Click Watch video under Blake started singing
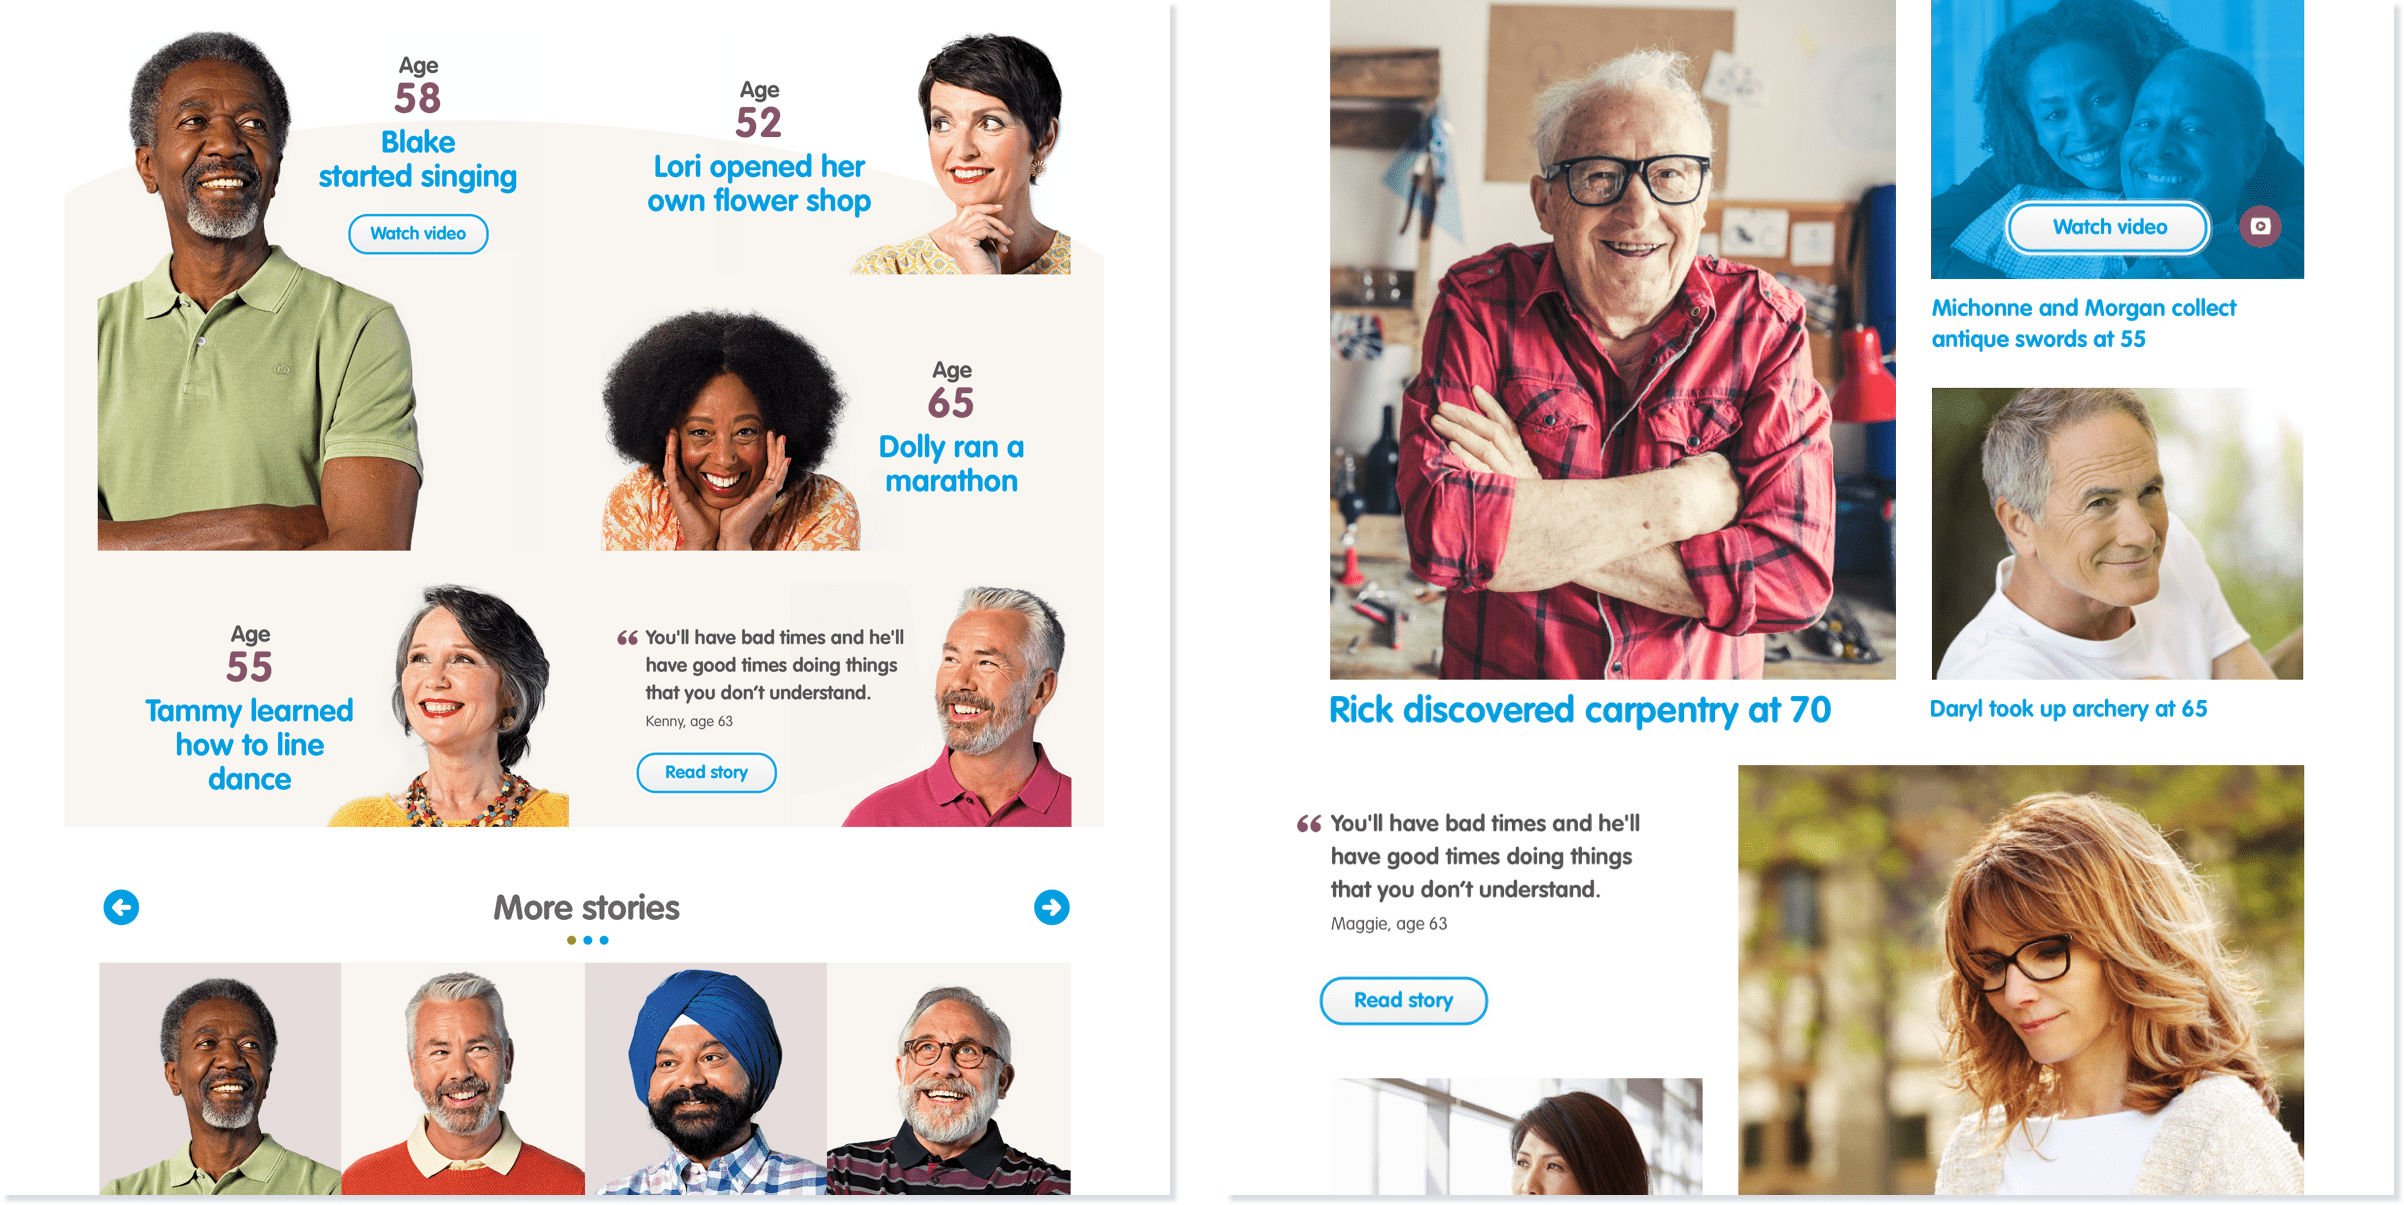 pyautogui.click(x=418, y=233)
